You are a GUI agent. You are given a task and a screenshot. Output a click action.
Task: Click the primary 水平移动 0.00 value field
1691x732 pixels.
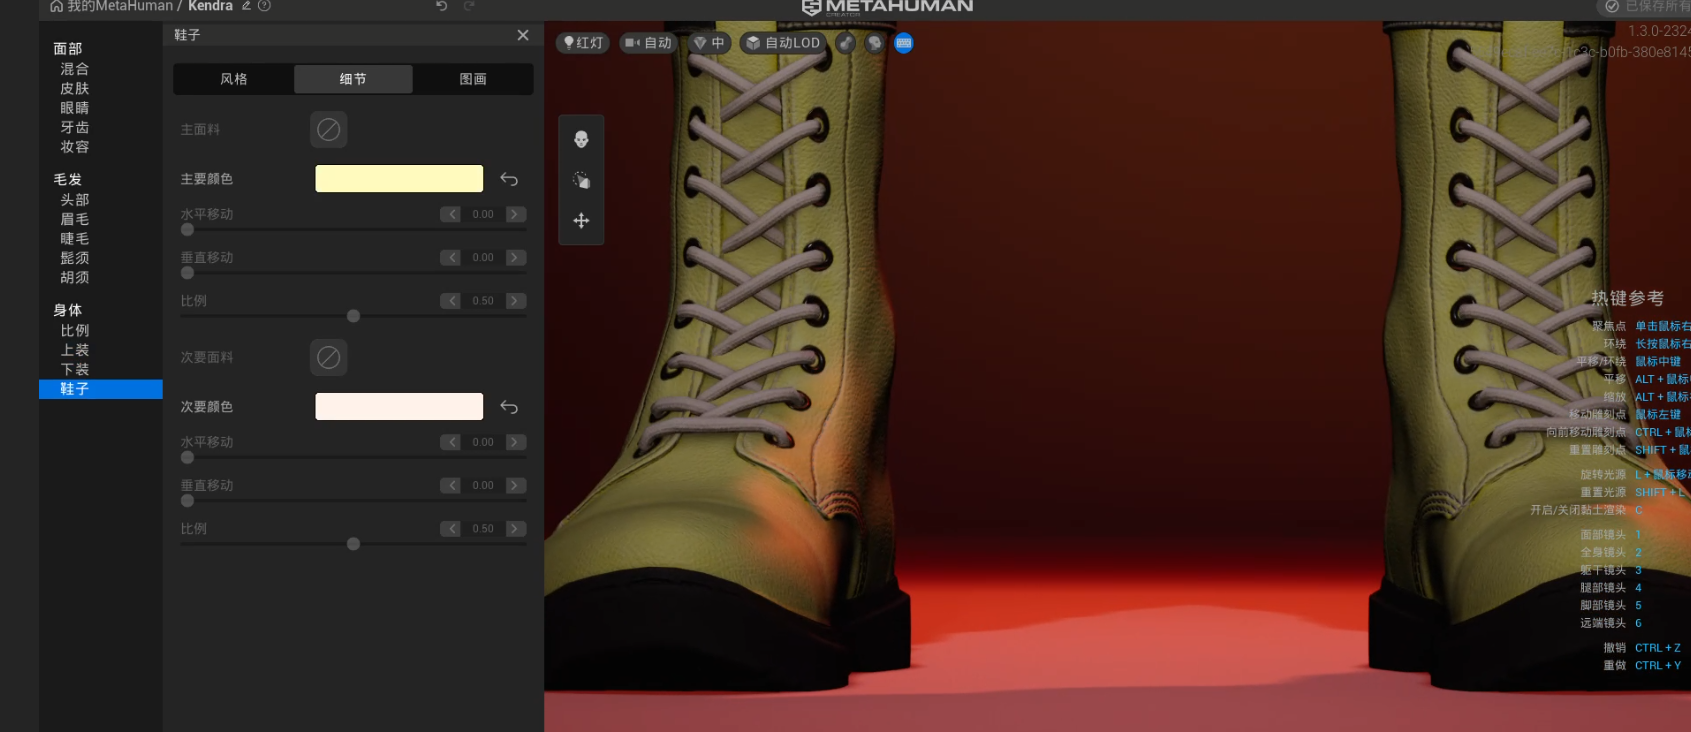(x=483, y=214)
